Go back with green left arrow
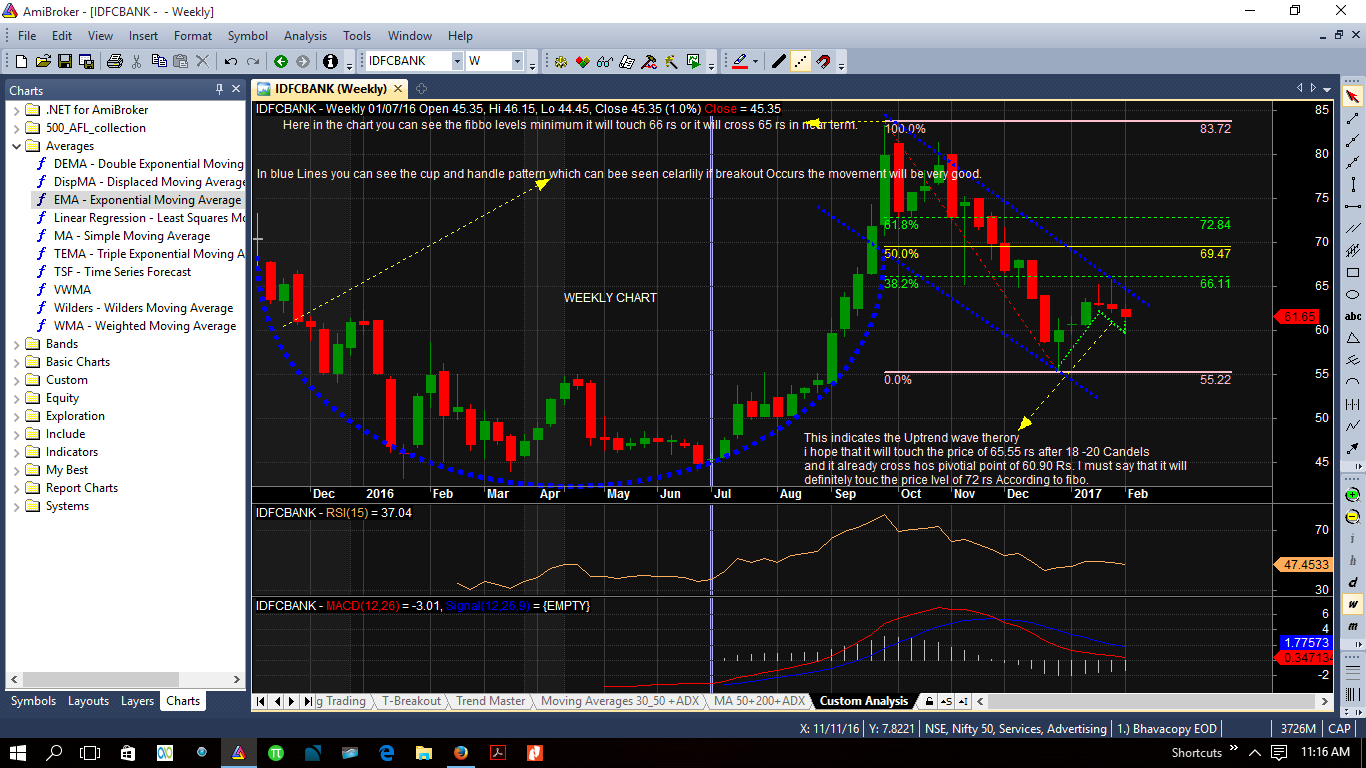The image size is (1366, 768). 281,61
